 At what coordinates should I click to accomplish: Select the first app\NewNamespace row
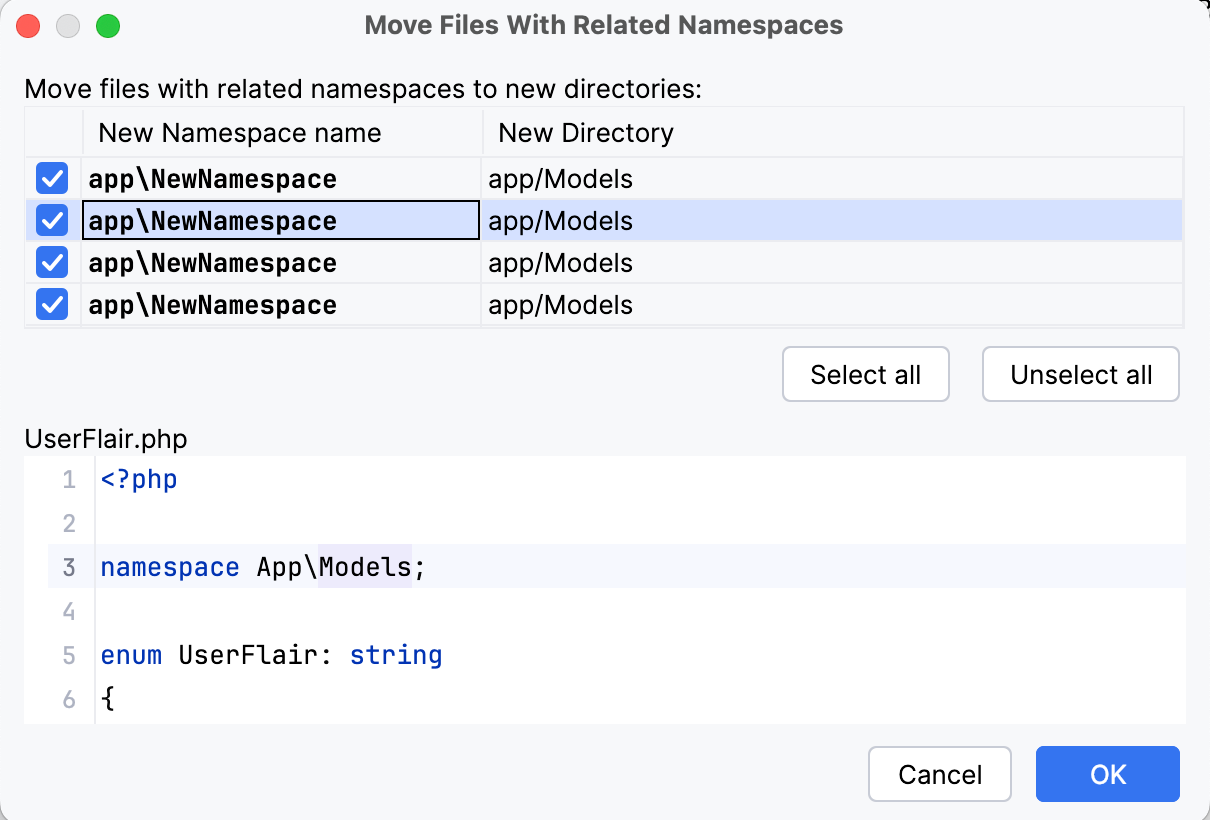(212, 178)
